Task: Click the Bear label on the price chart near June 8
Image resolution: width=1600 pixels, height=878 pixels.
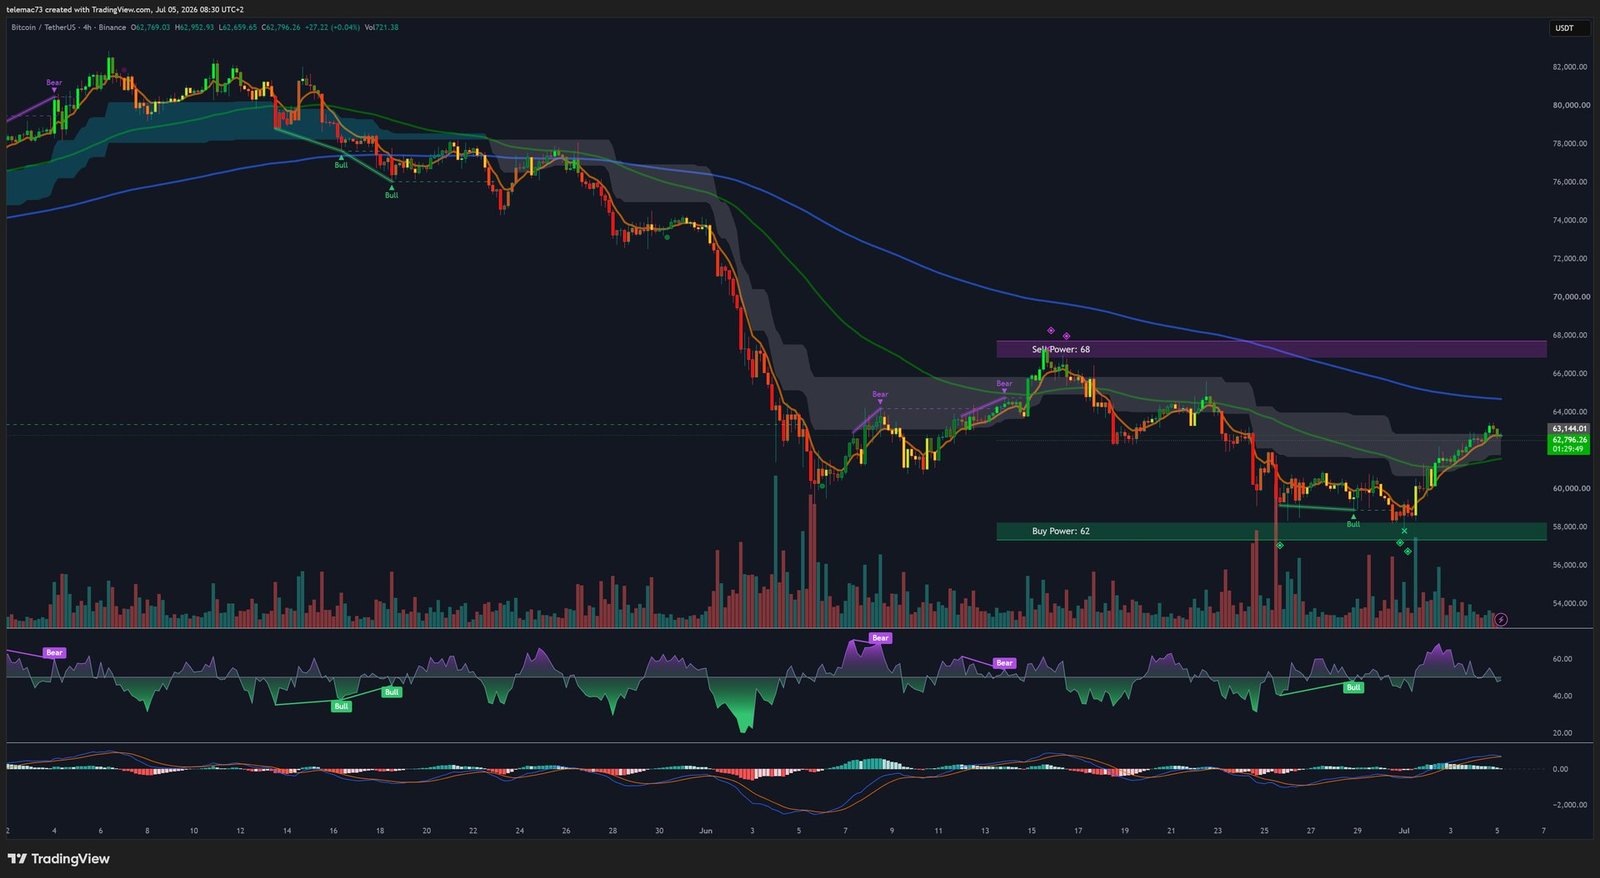Action: coord(880,394)
